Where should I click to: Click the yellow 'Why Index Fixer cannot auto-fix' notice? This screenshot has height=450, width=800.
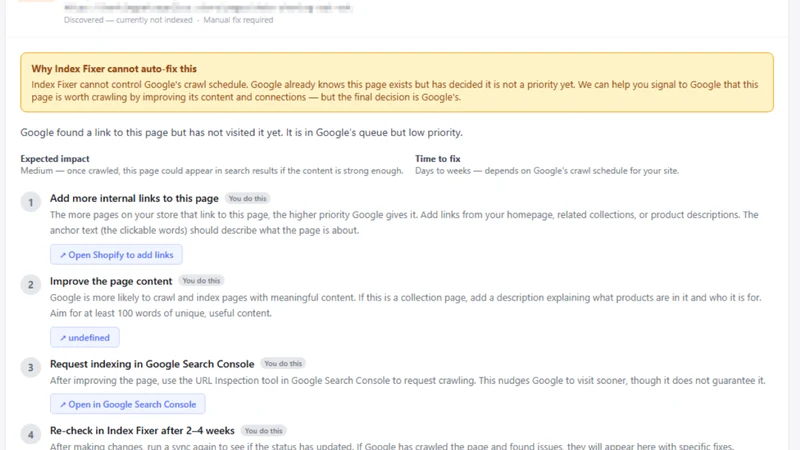click(397, 82)
